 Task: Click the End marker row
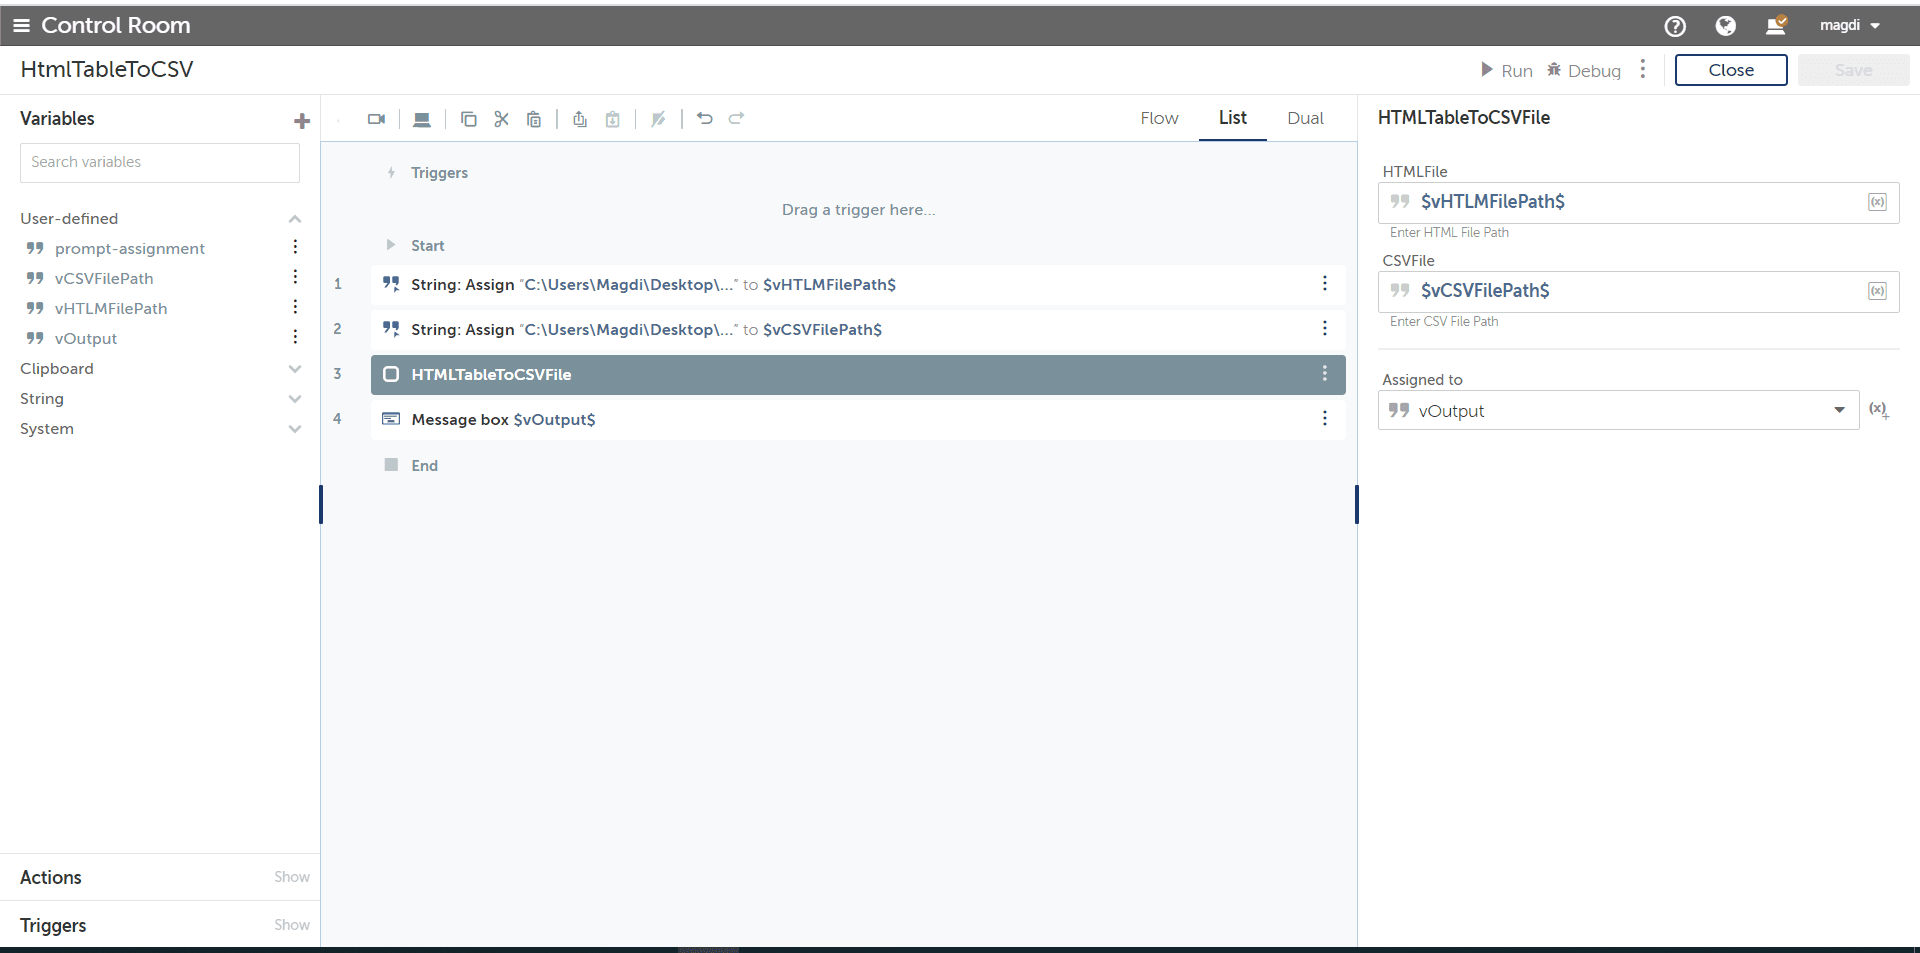(x=412, y=466)
